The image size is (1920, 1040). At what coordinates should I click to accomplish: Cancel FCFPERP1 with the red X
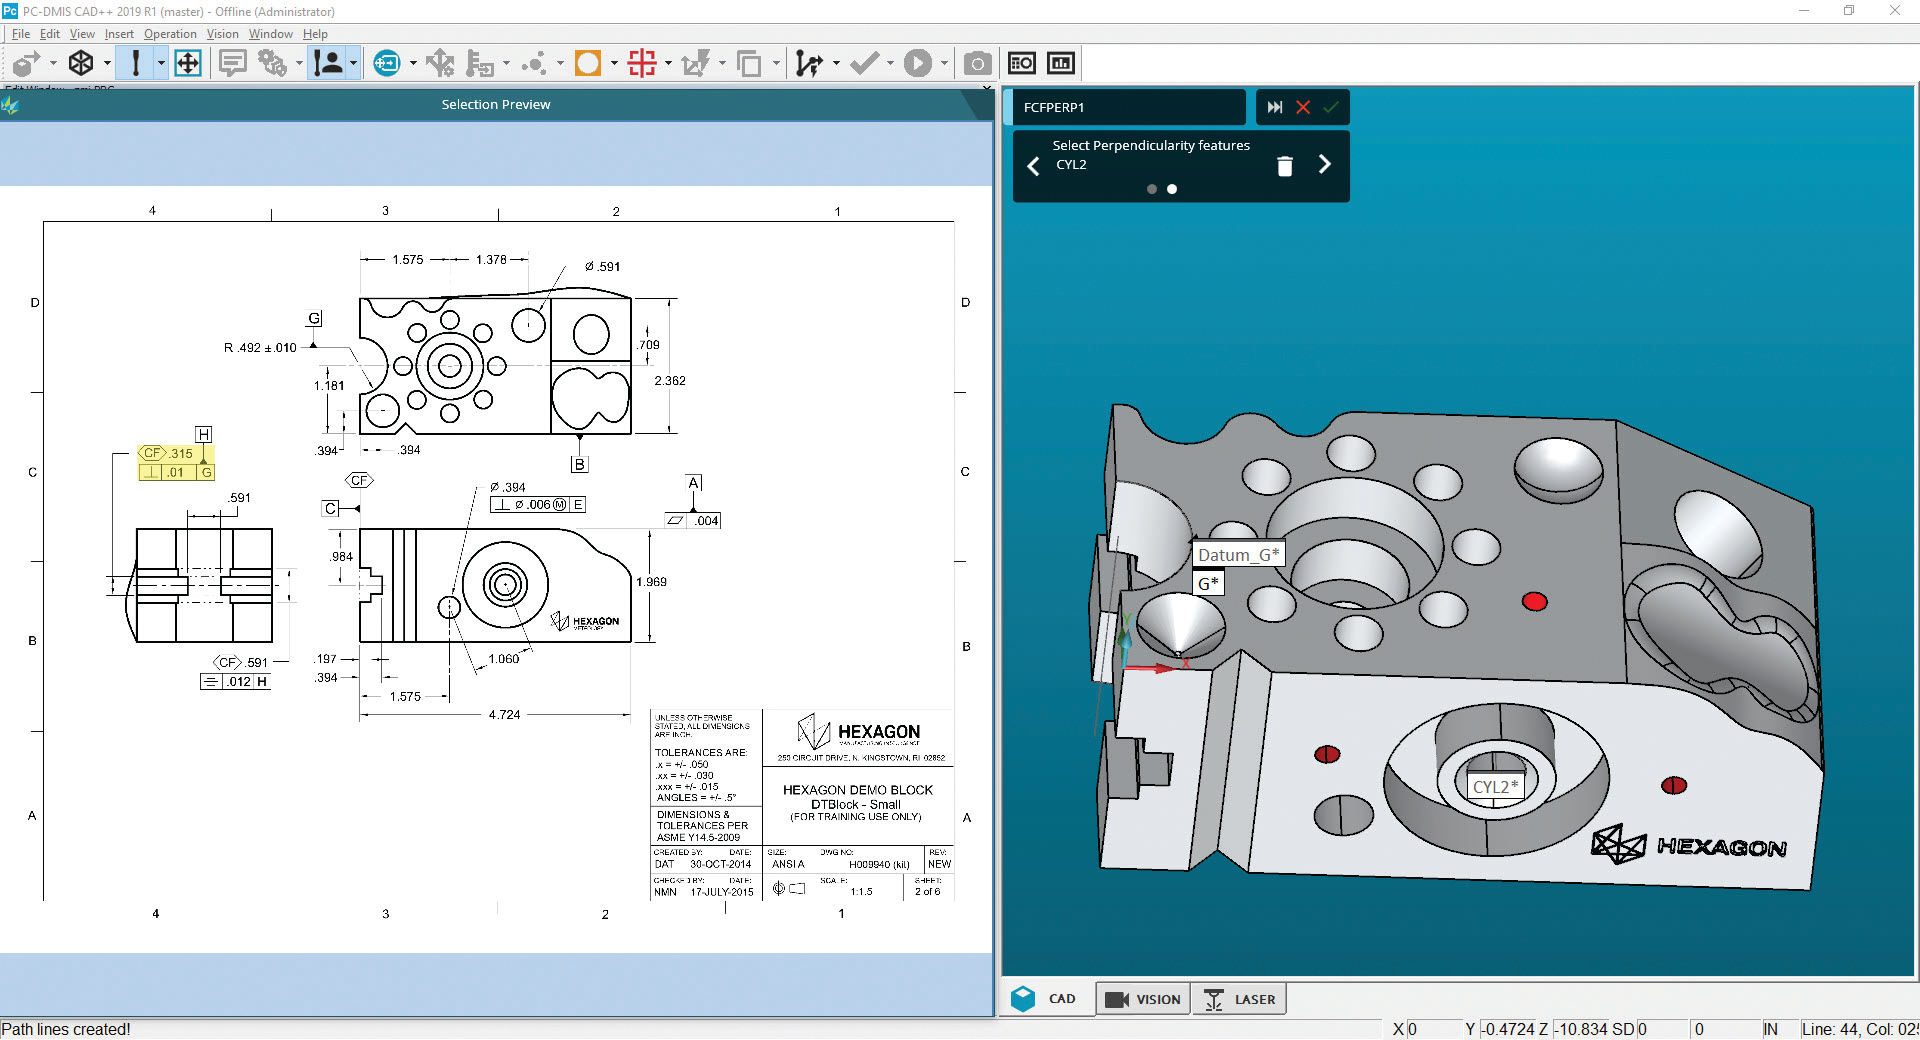(1303, 107)
